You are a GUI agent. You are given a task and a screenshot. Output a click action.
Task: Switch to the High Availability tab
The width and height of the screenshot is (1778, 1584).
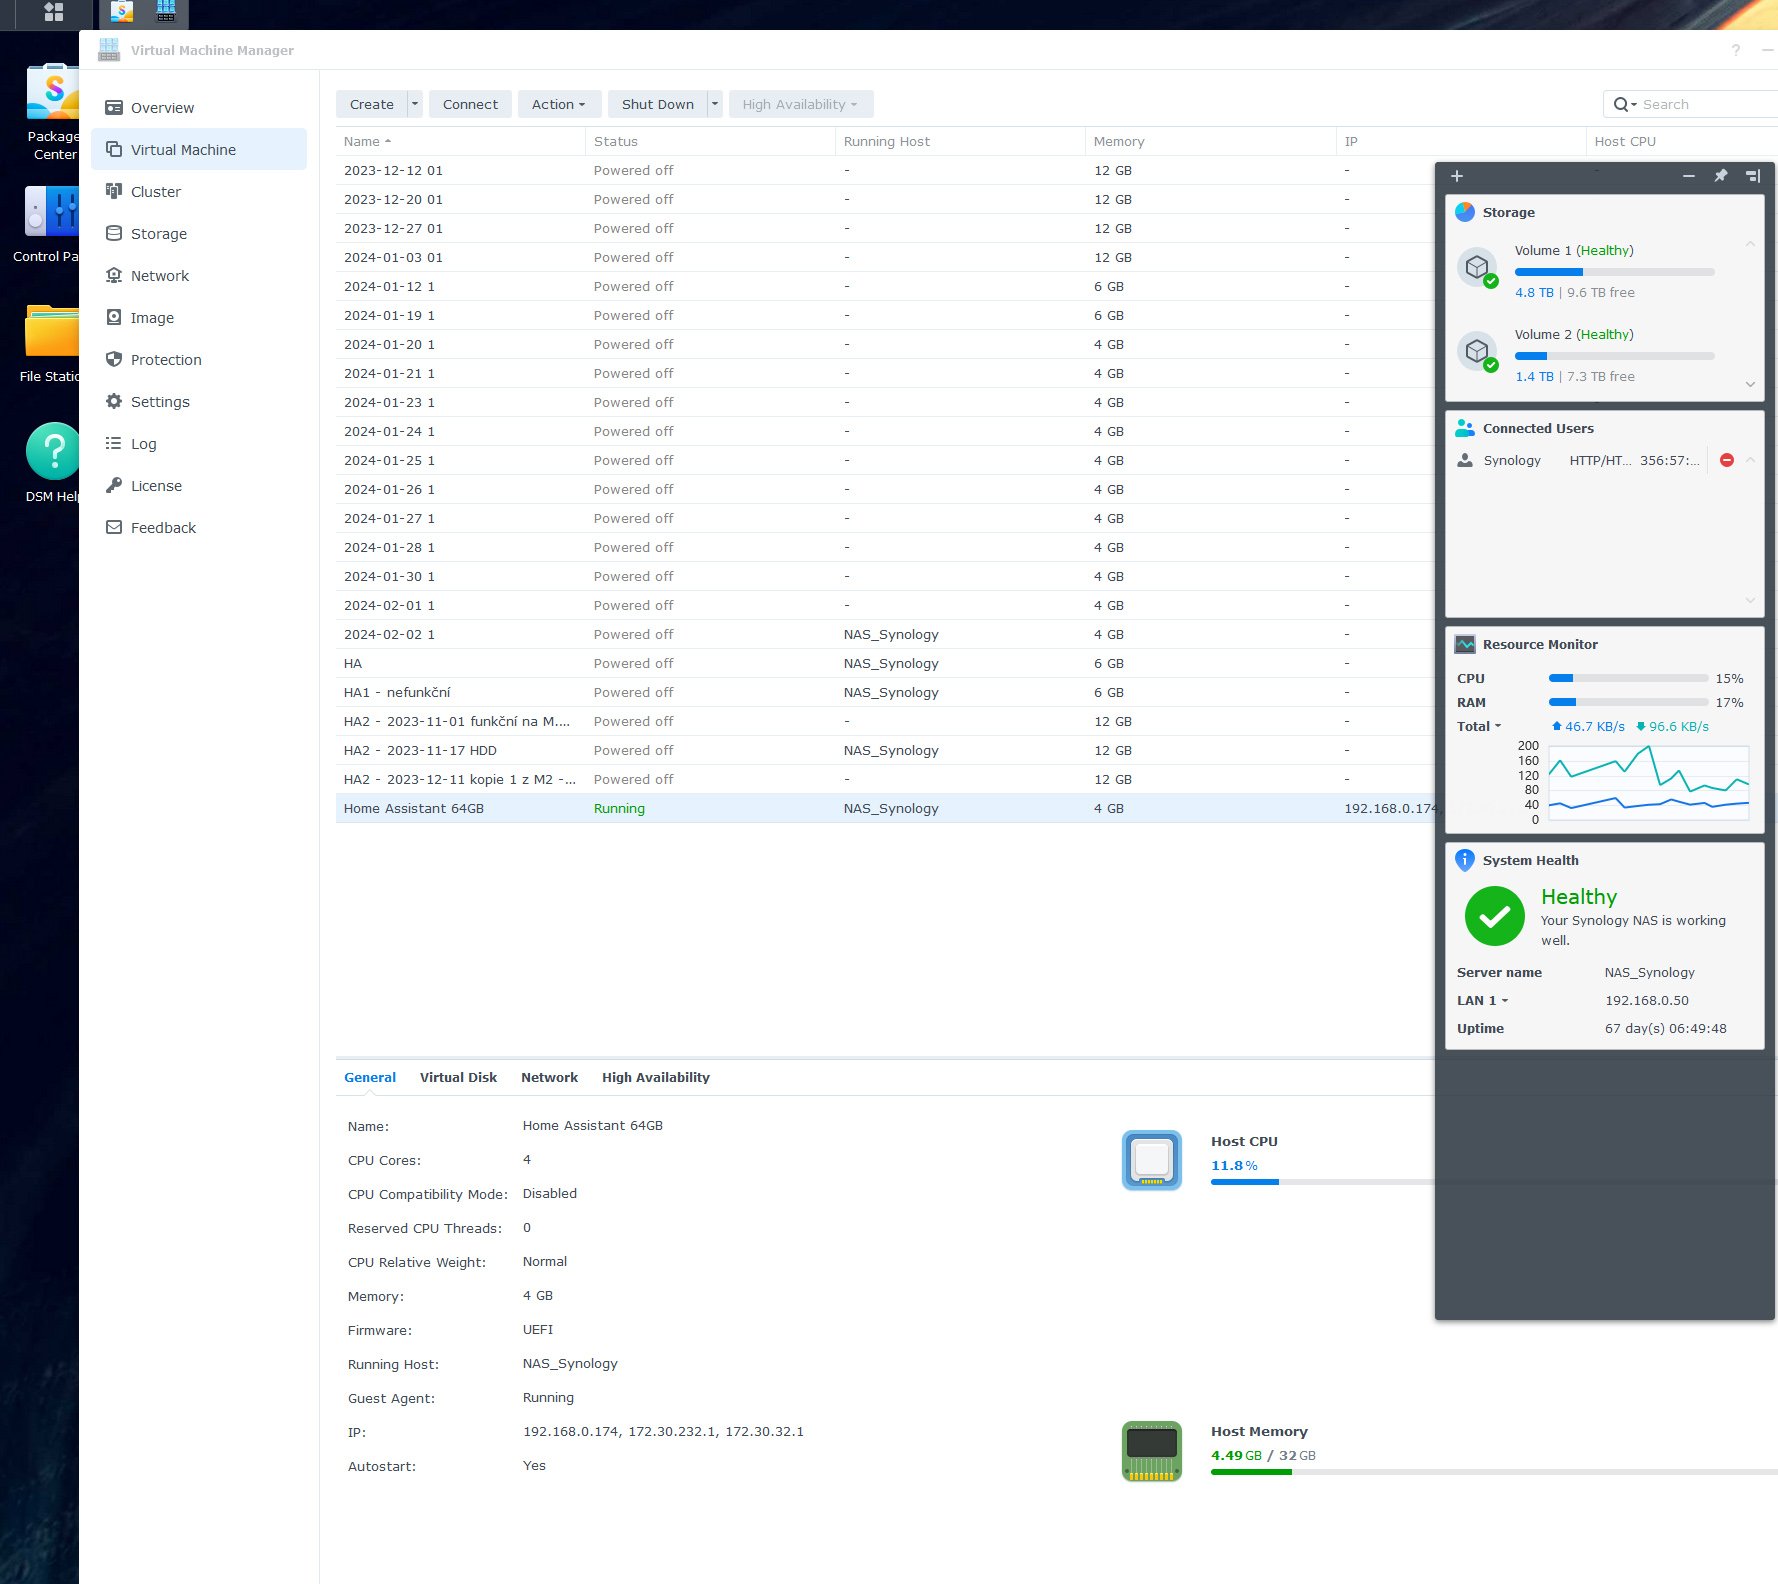pos(655,1078)
